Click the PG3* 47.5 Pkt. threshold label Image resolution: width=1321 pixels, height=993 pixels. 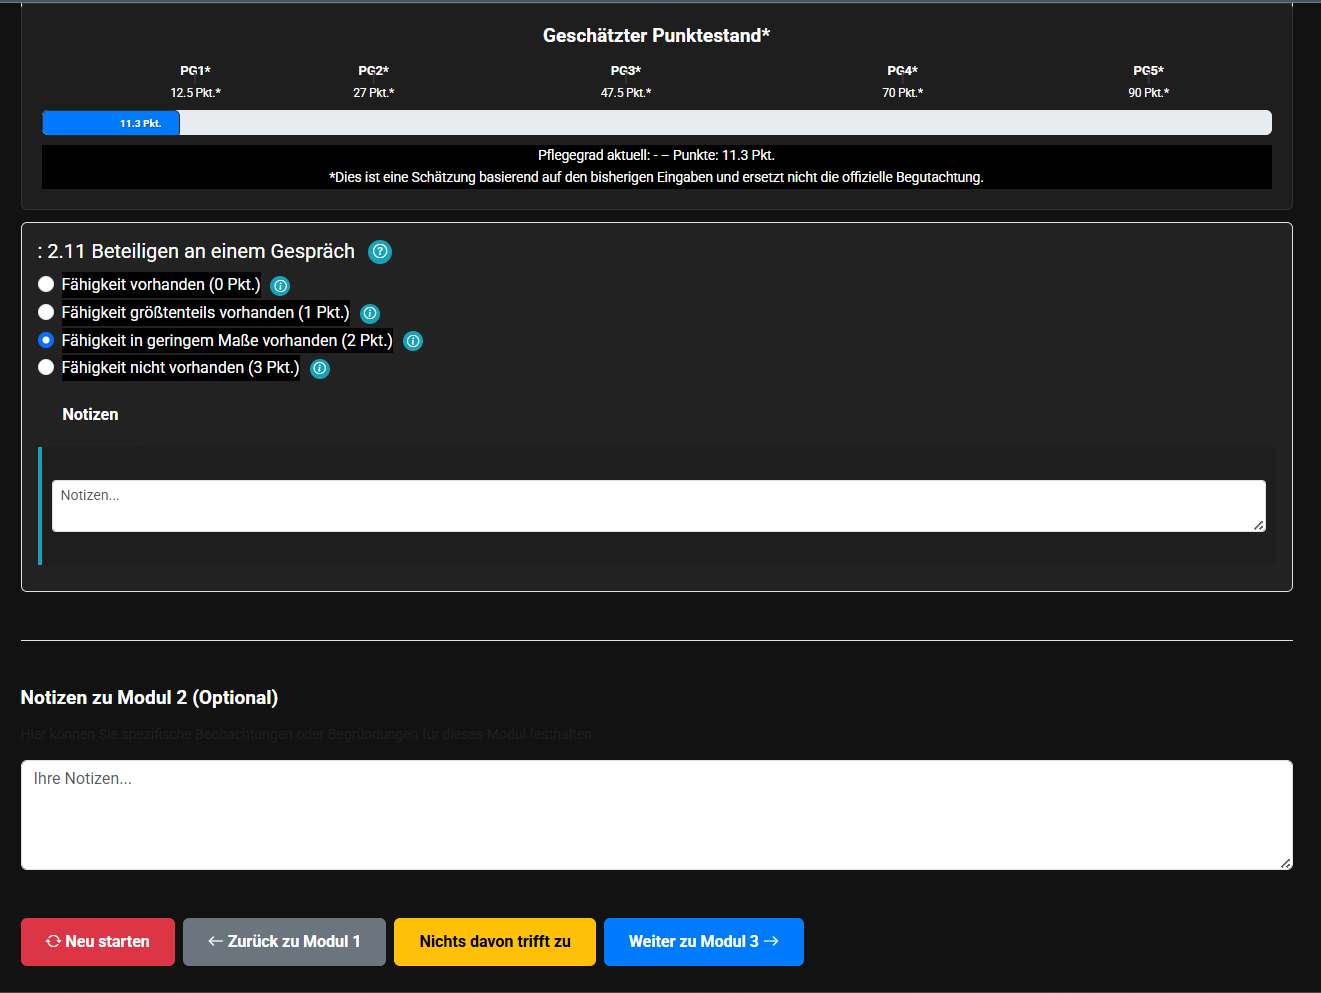click(x=626, y=82)
